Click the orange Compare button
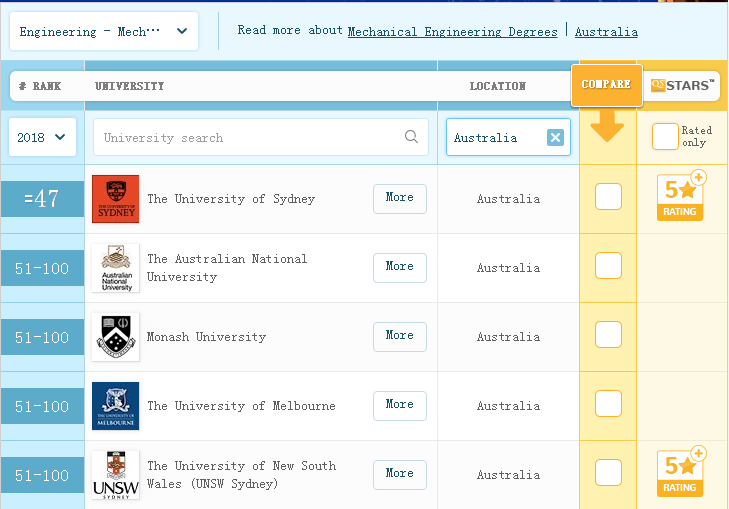The image size is (729, 509). (x=606, y=84)
